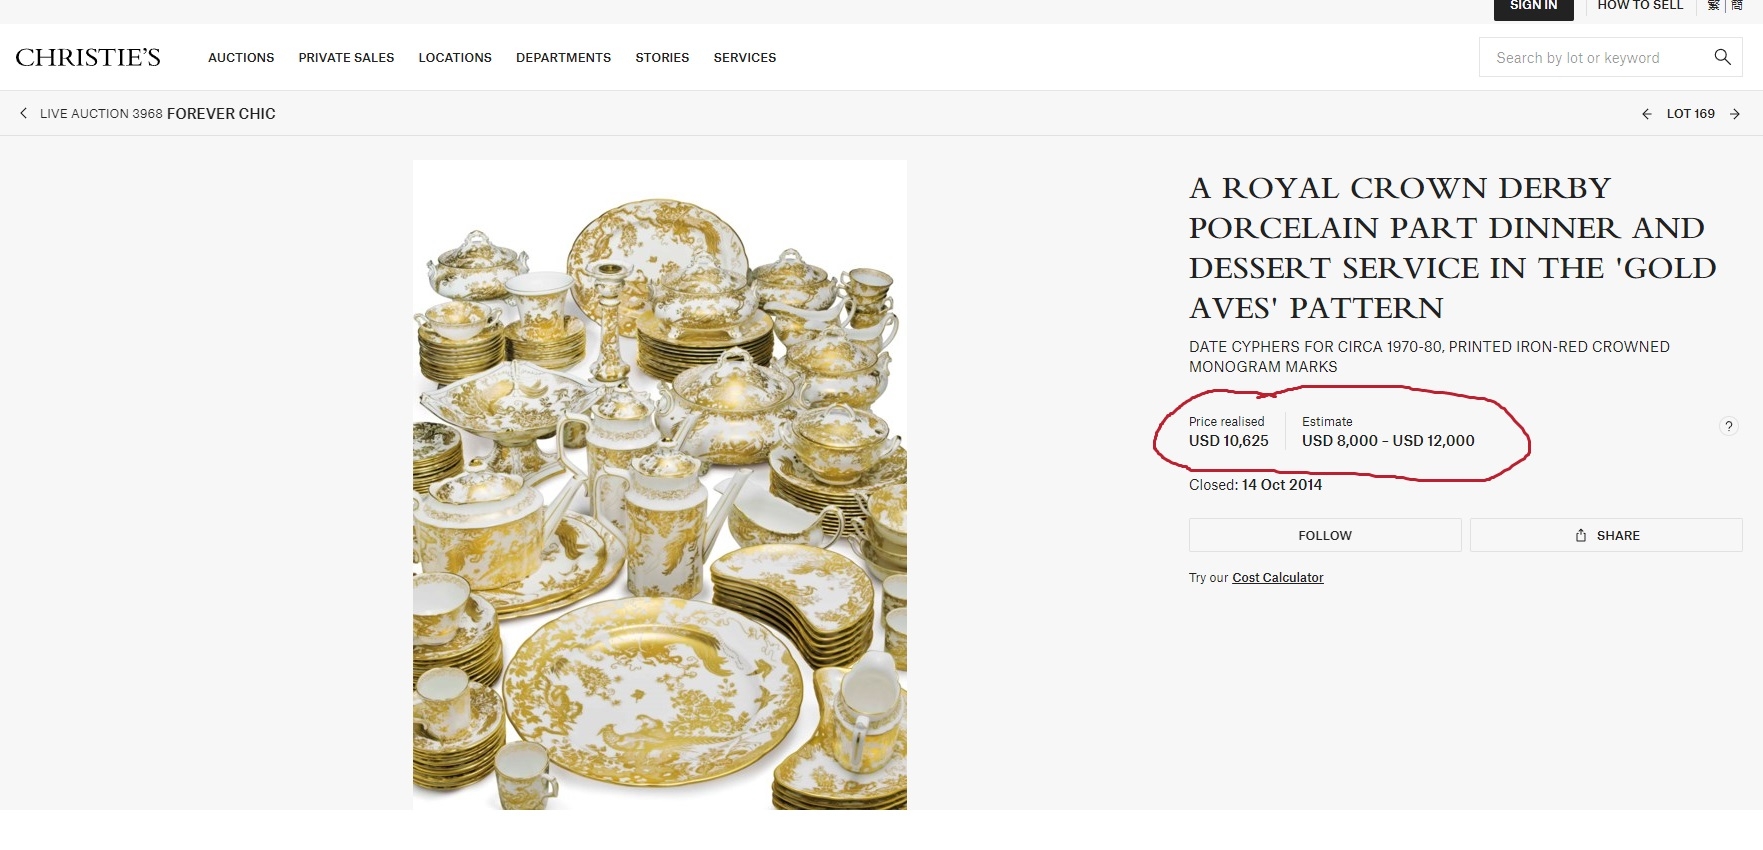Image resolution: width=1763 pixels, height=850 pixels.
Task: Select the 'USD 10,625' price realised value
Action: pyautogui.click(x=1228, y=441)
